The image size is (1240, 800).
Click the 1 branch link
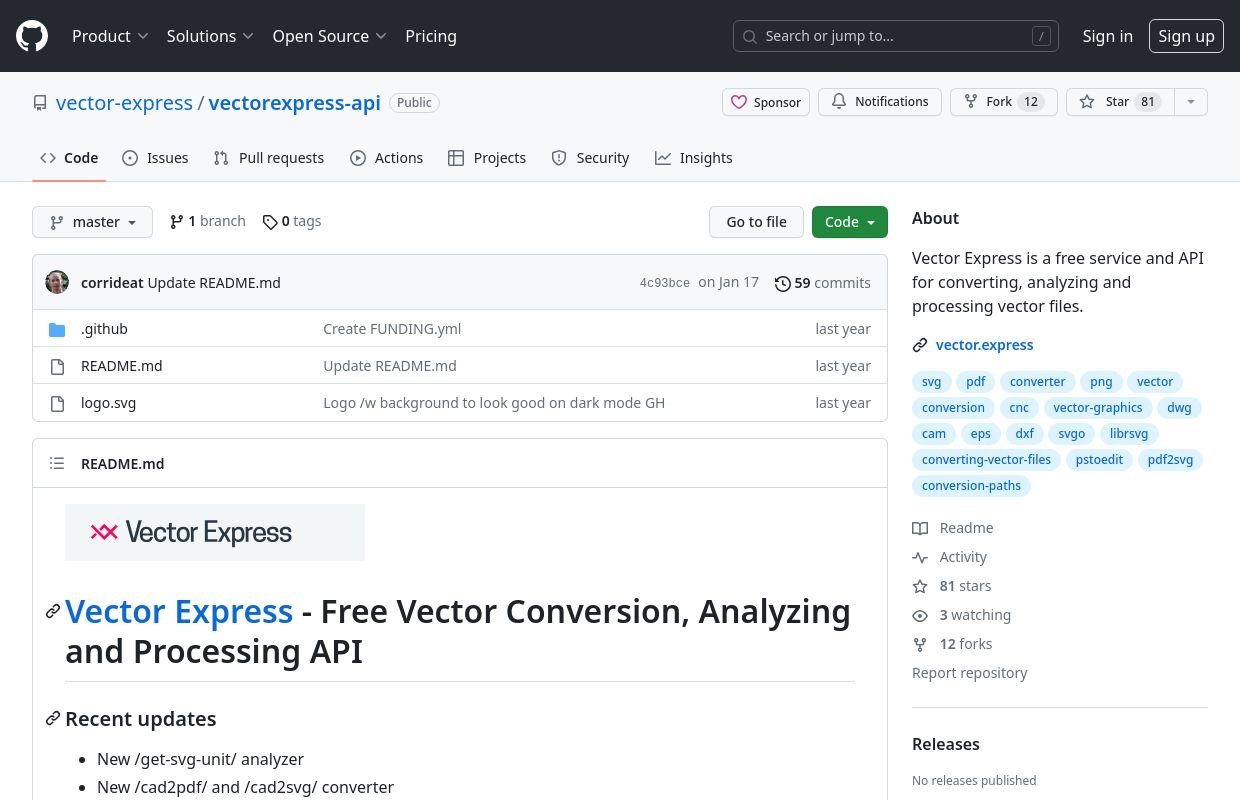[208, 221]
